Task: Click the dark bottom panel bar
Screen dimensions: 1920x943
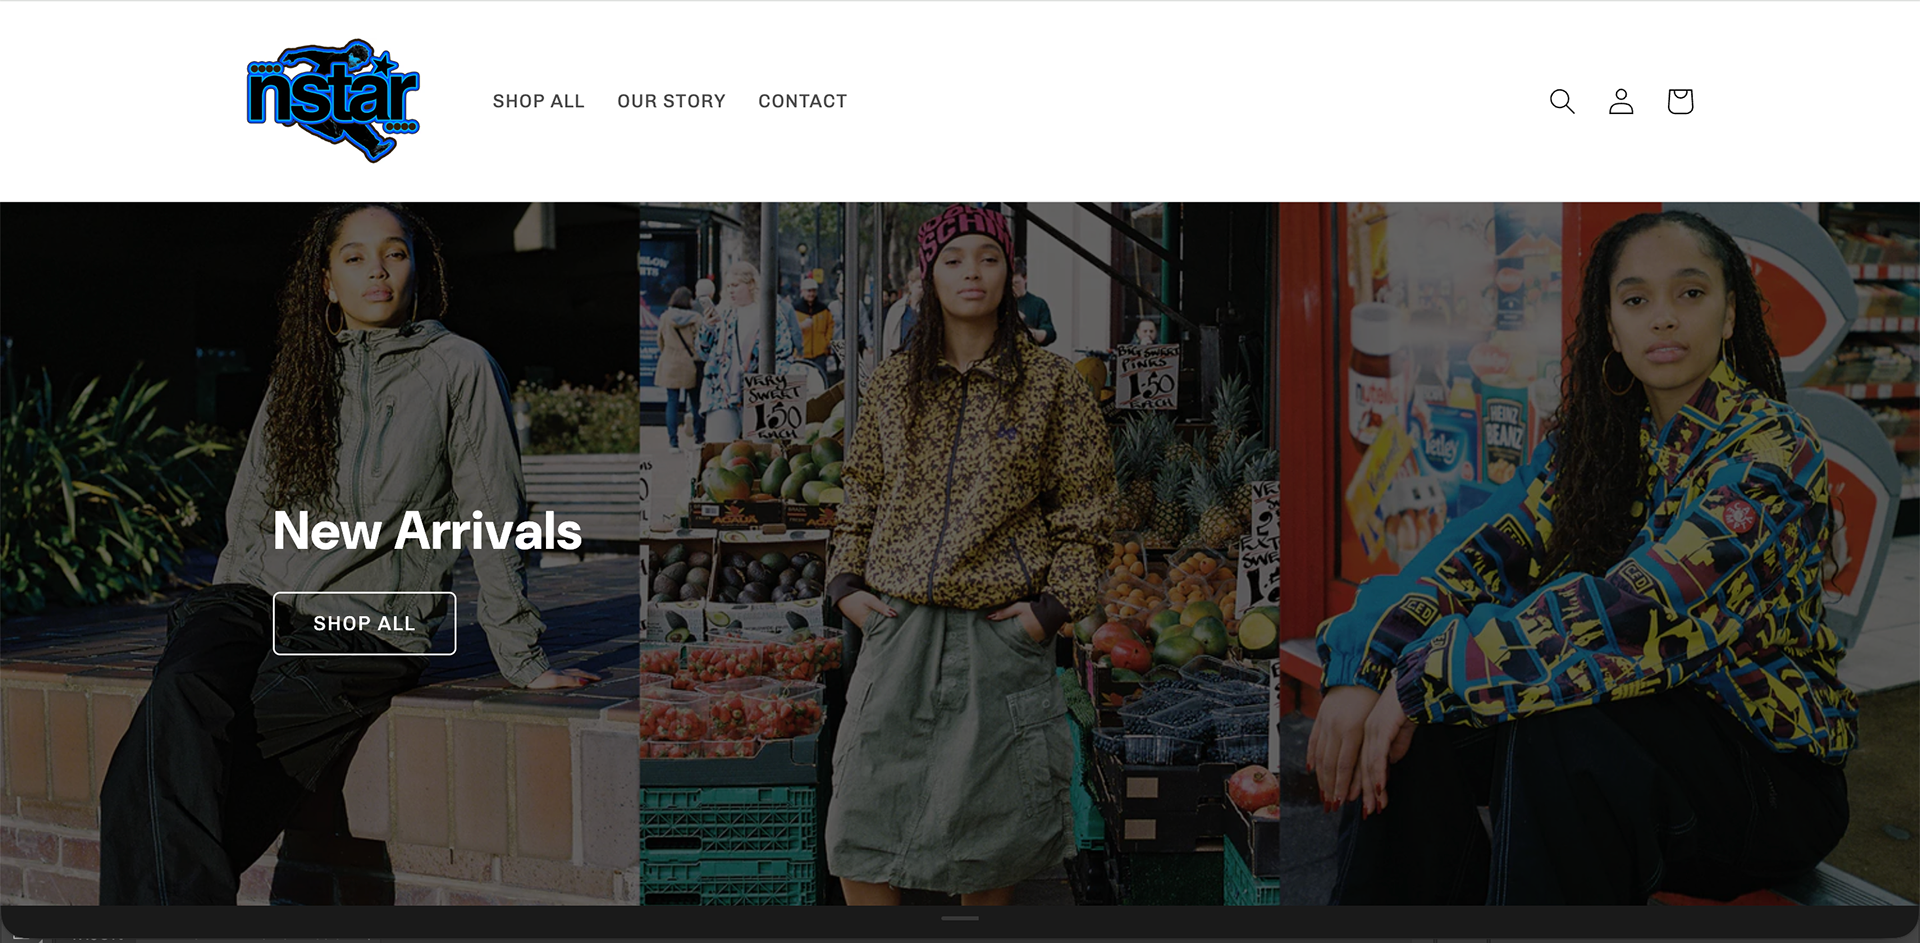Action: point(960,924)
